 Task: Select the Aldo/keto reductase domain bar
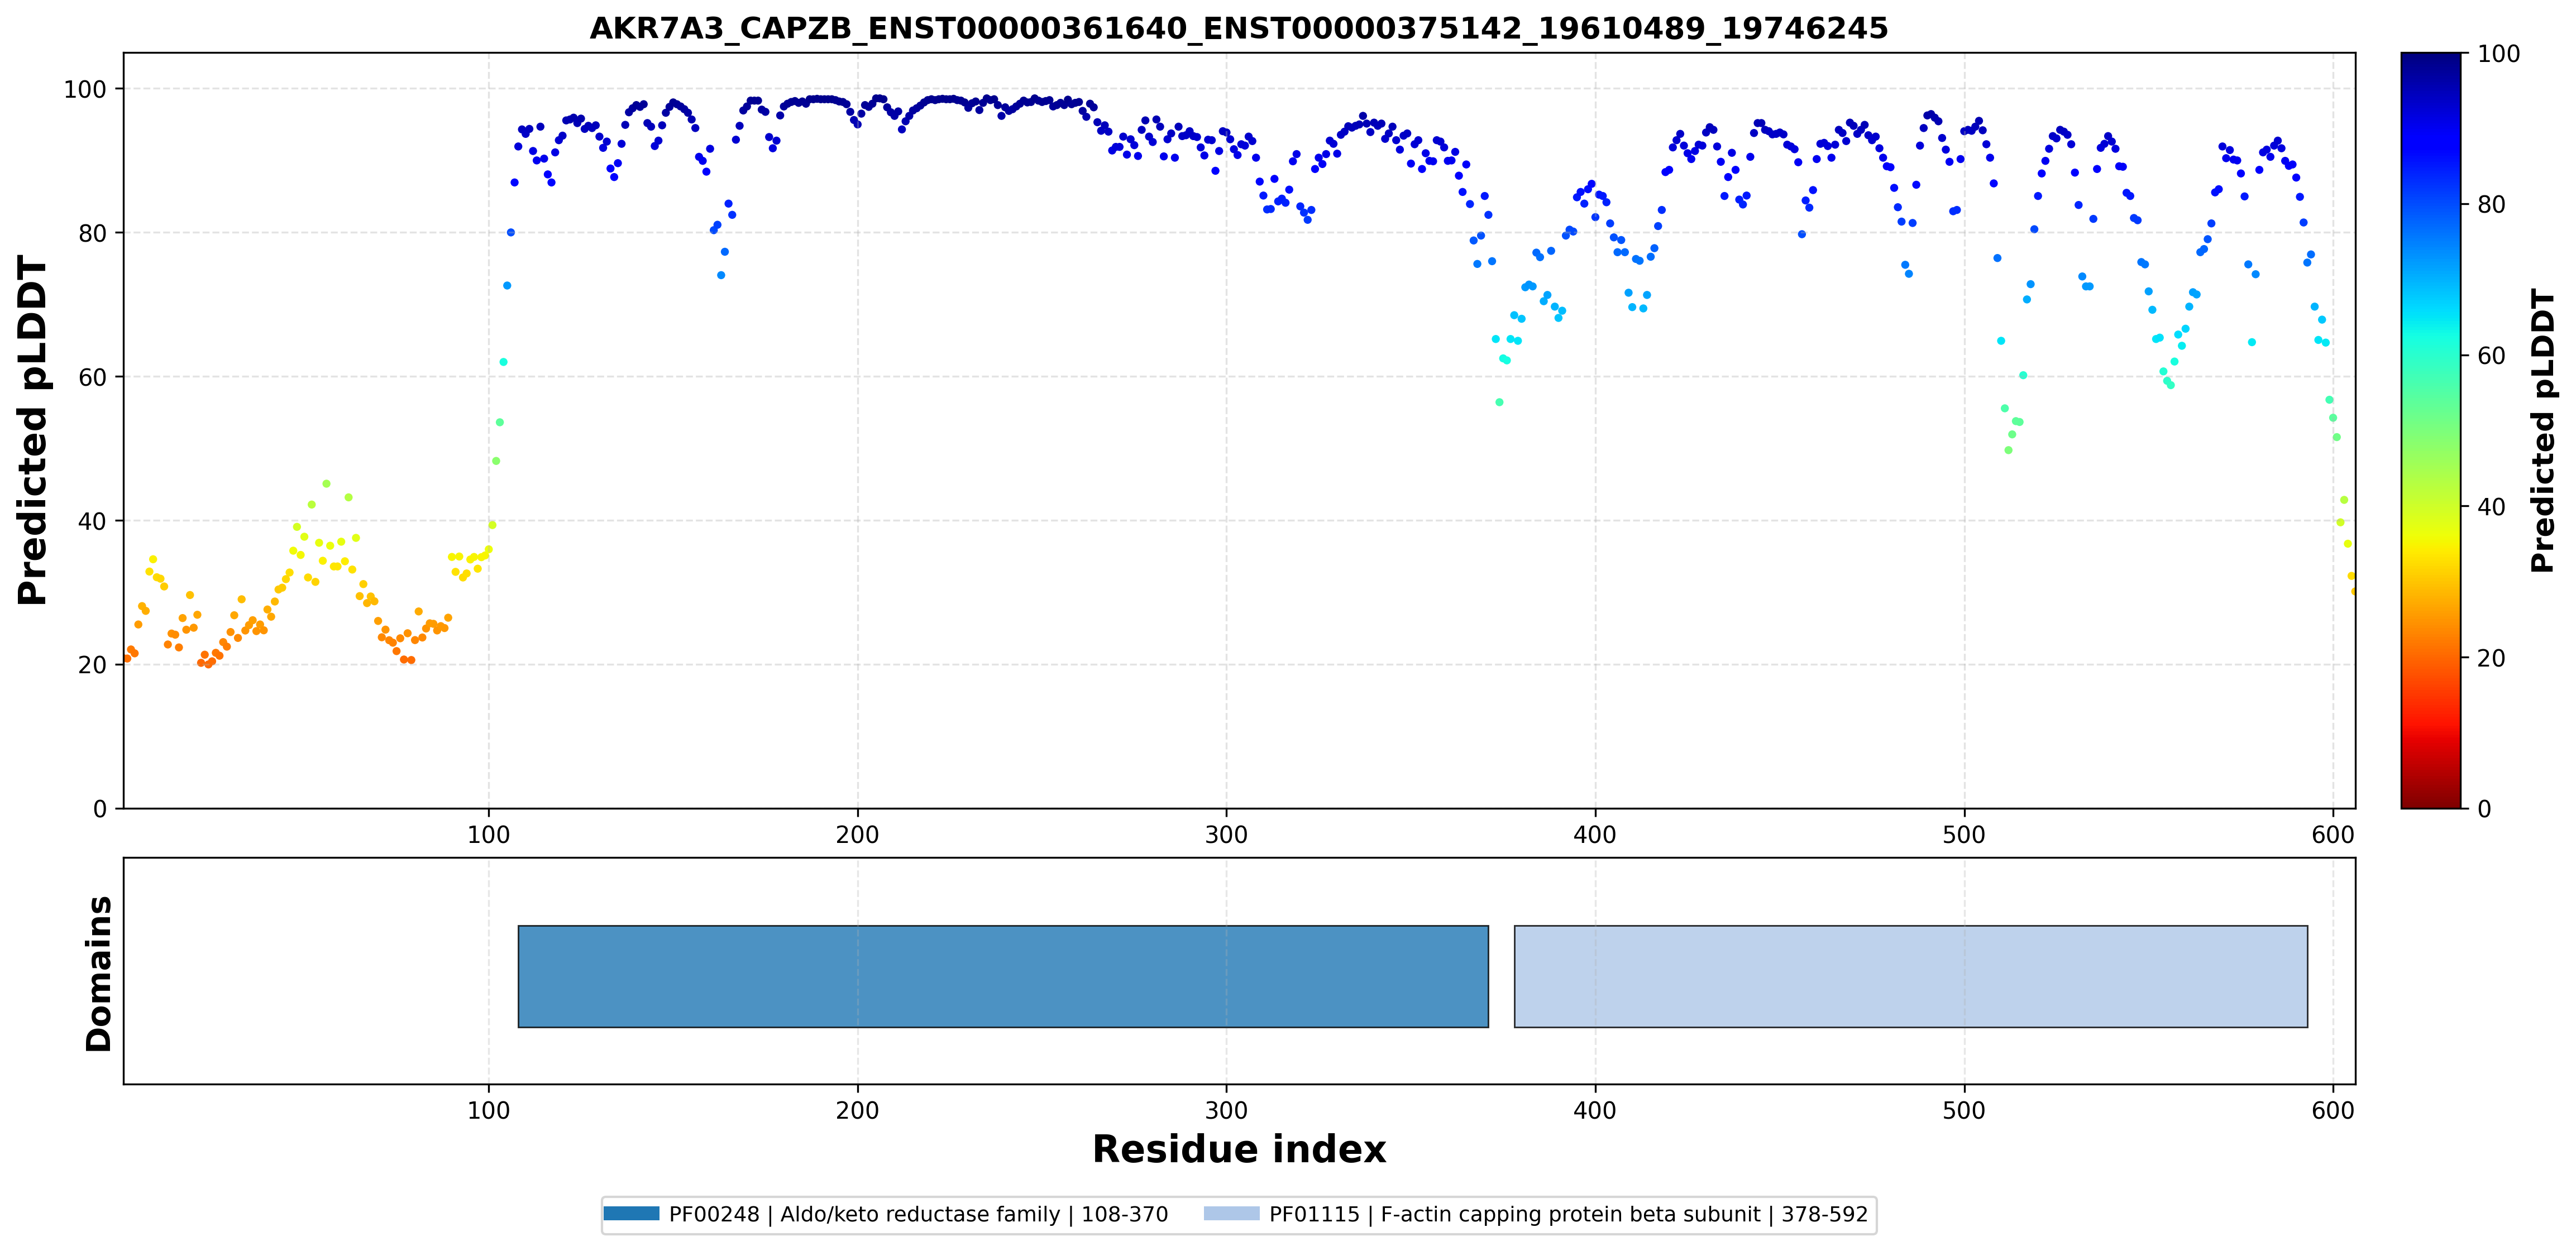(1003, 976)
